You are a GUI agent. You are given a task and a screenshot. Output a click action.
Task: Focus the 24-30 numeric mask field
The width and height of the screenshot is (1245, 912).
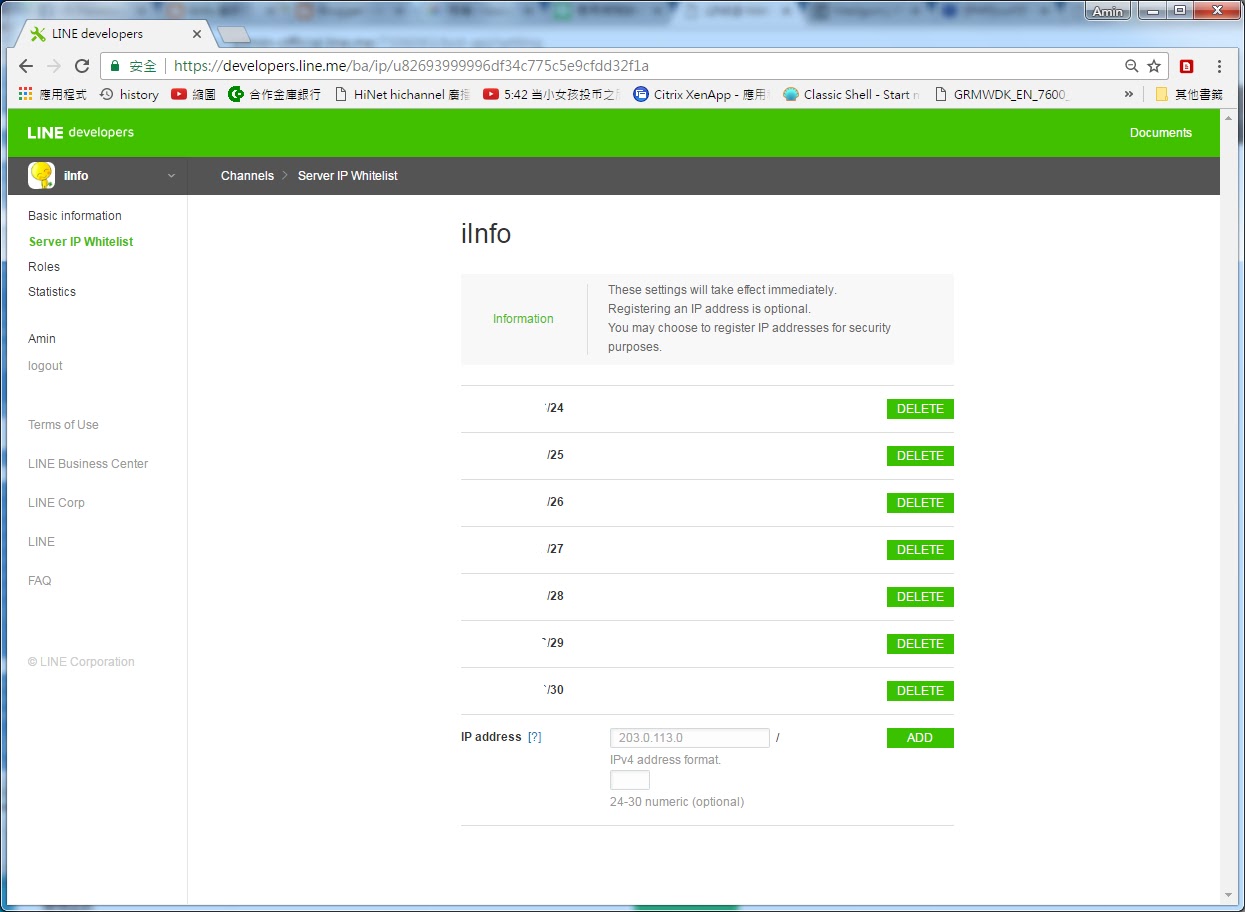pyautogui.click(x=630, y=780)
